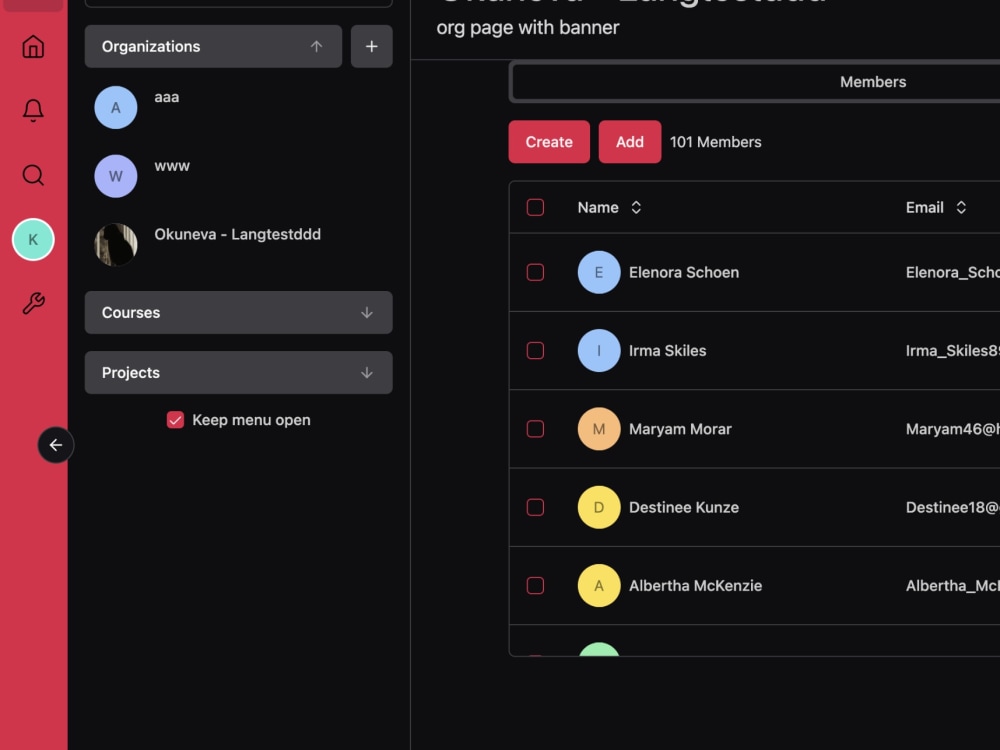The width and height of the screenshot is (1000, 750).
Task: Collapse the Organizations section
Action: [213, 47]
